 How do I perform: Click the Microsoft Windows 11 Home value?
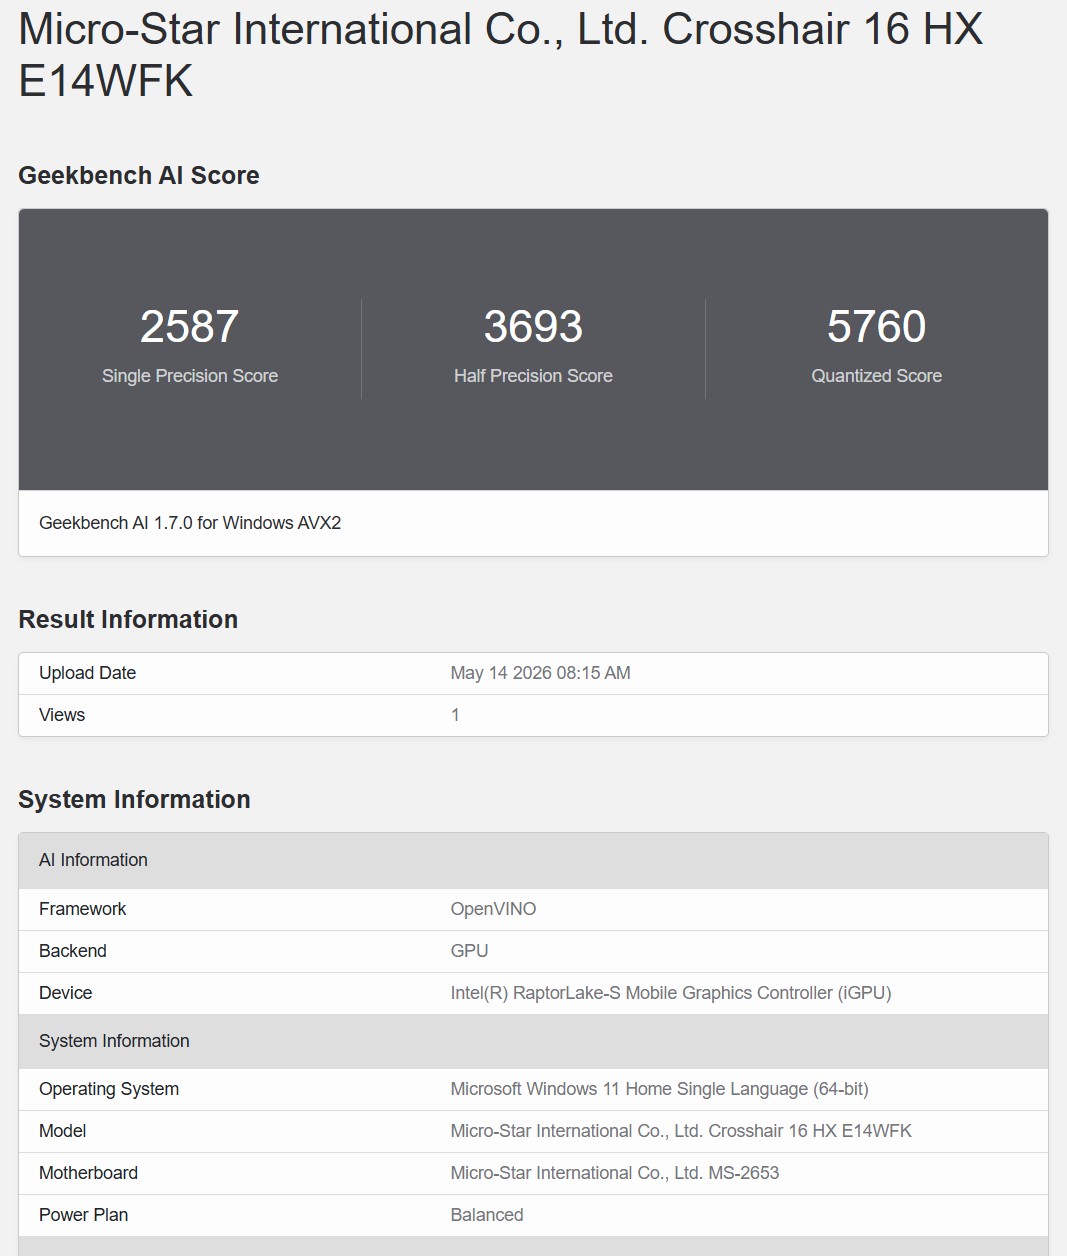659,1089
